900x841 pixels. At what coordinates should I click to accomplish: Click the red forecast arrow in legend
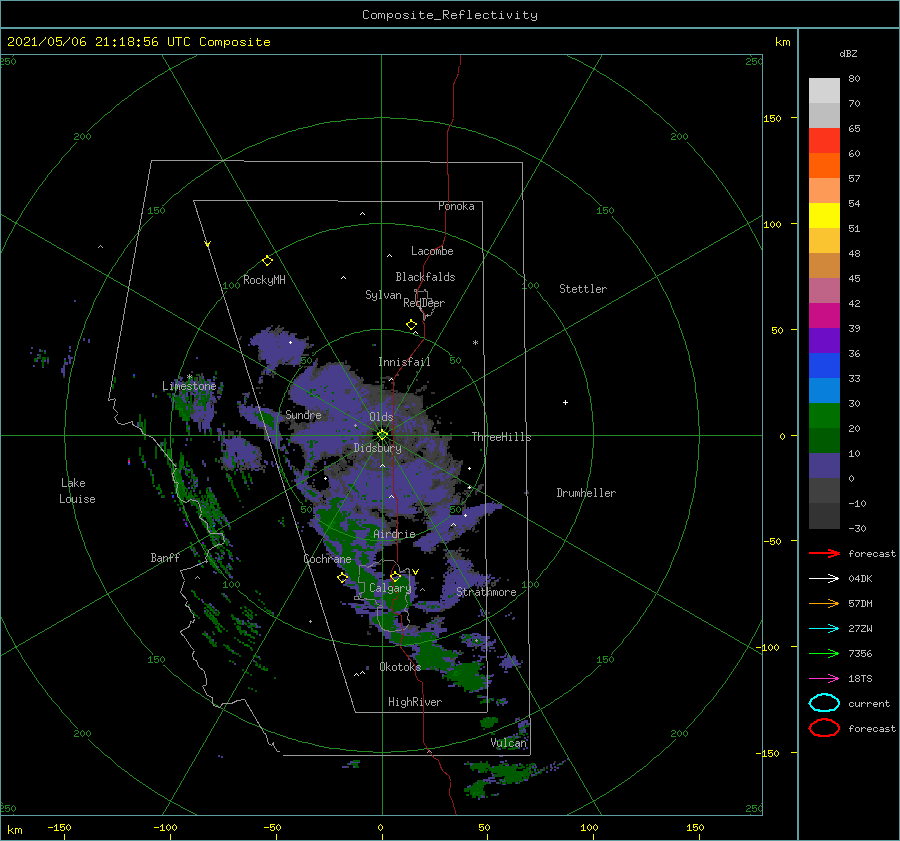click(824, 553)
